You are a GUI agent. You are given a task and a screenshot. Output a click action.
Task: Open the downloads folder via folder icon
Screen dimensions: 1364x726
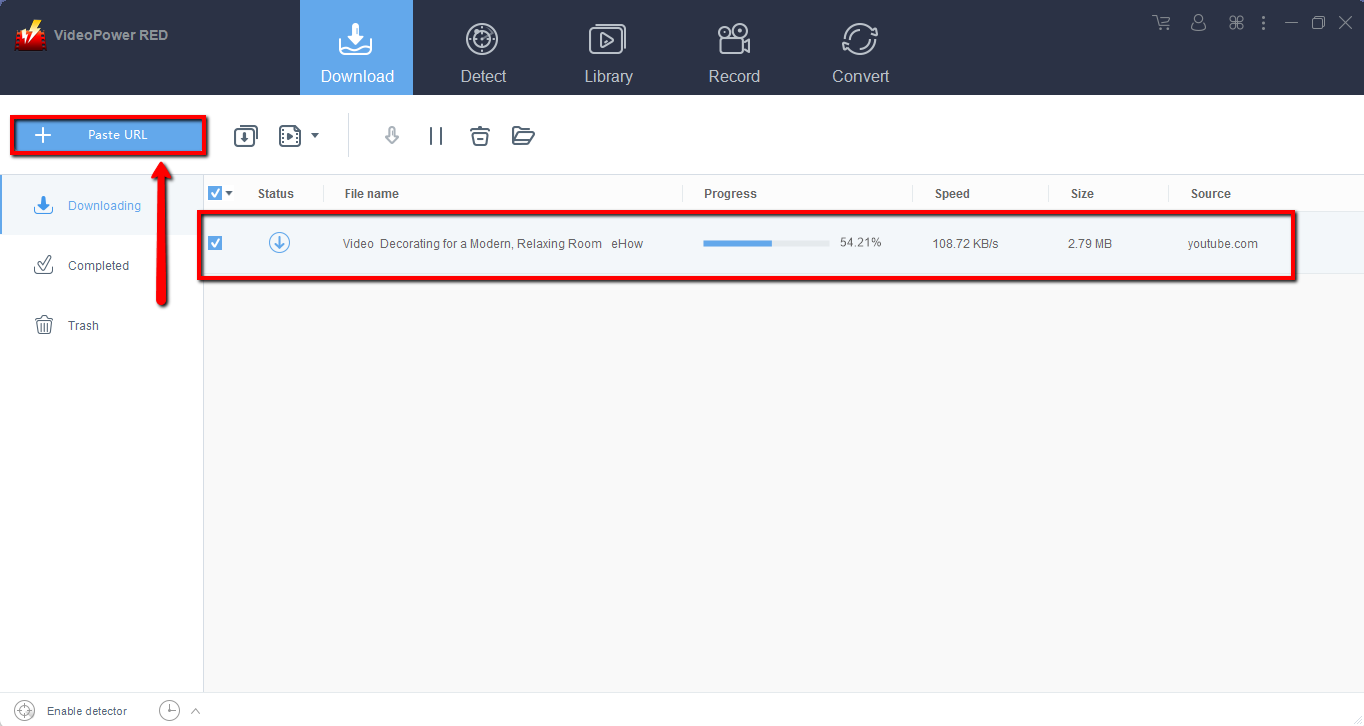pyautogui.click(x=523, y=135)
